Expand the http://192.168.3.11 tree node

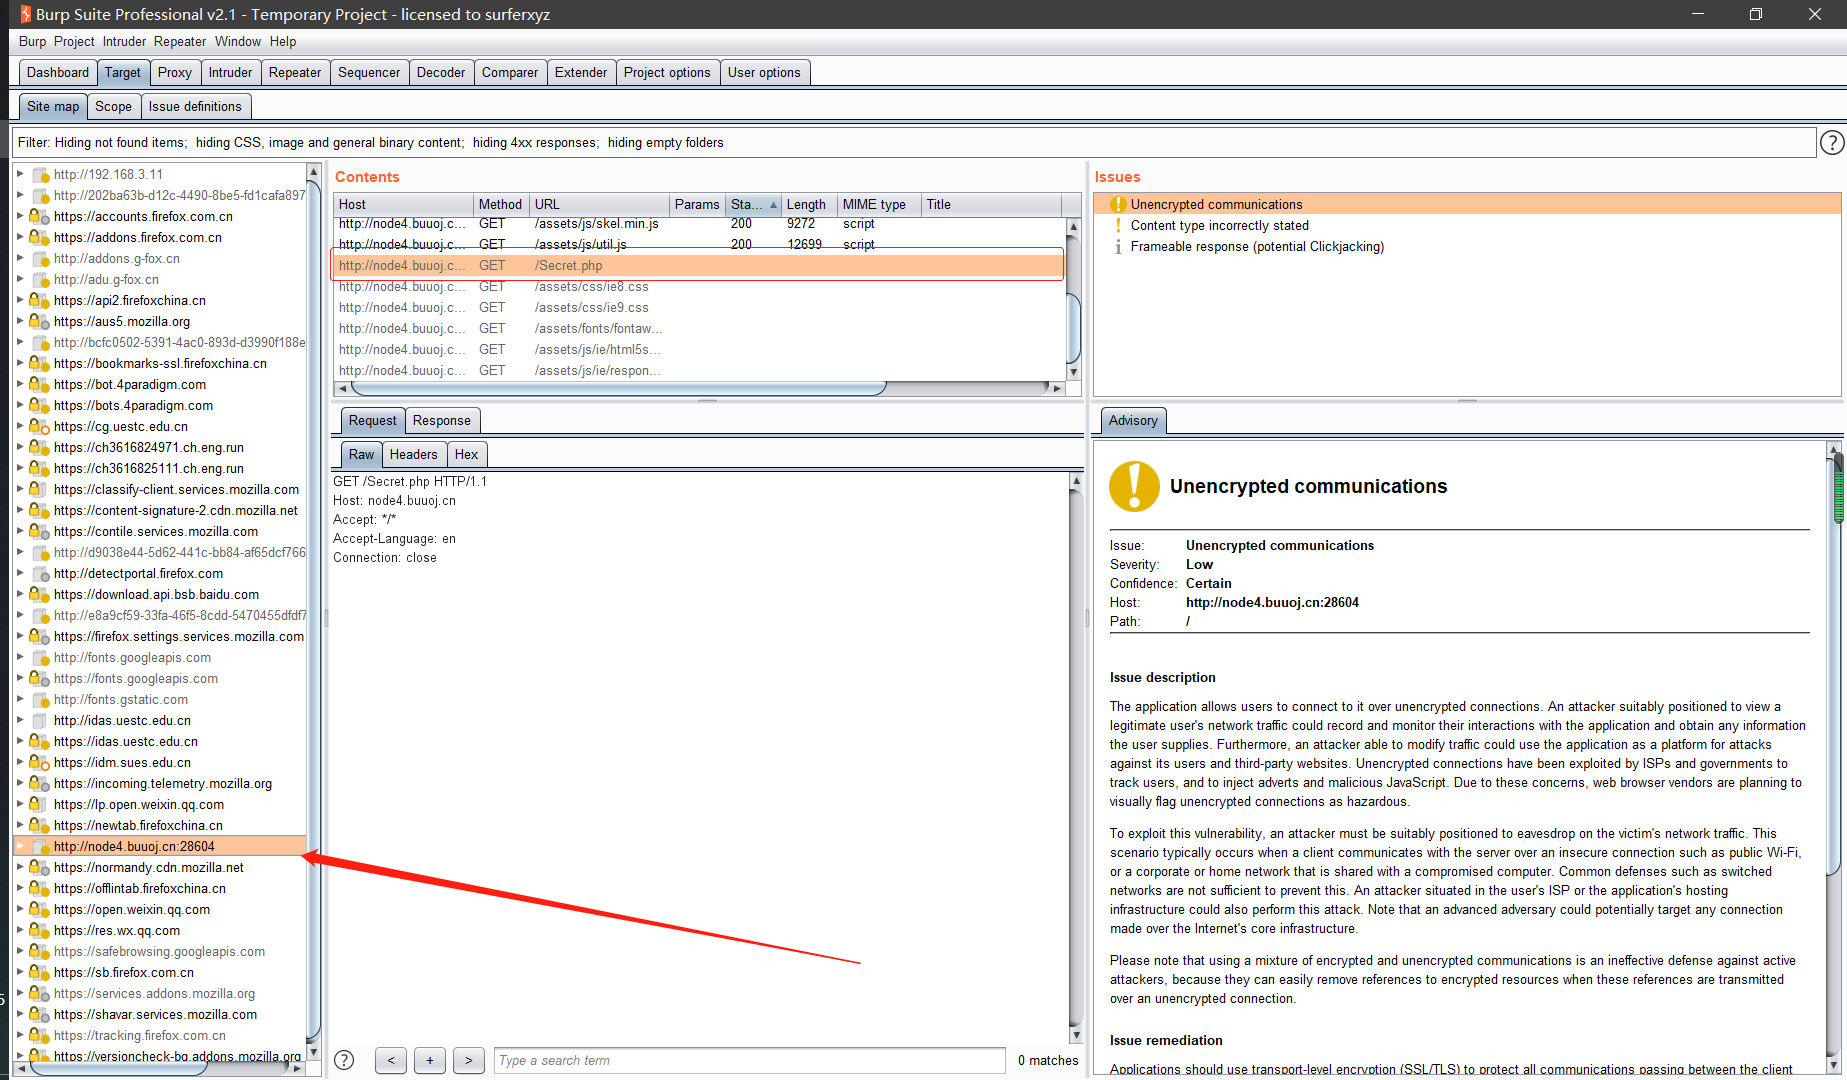click(20, 174)
